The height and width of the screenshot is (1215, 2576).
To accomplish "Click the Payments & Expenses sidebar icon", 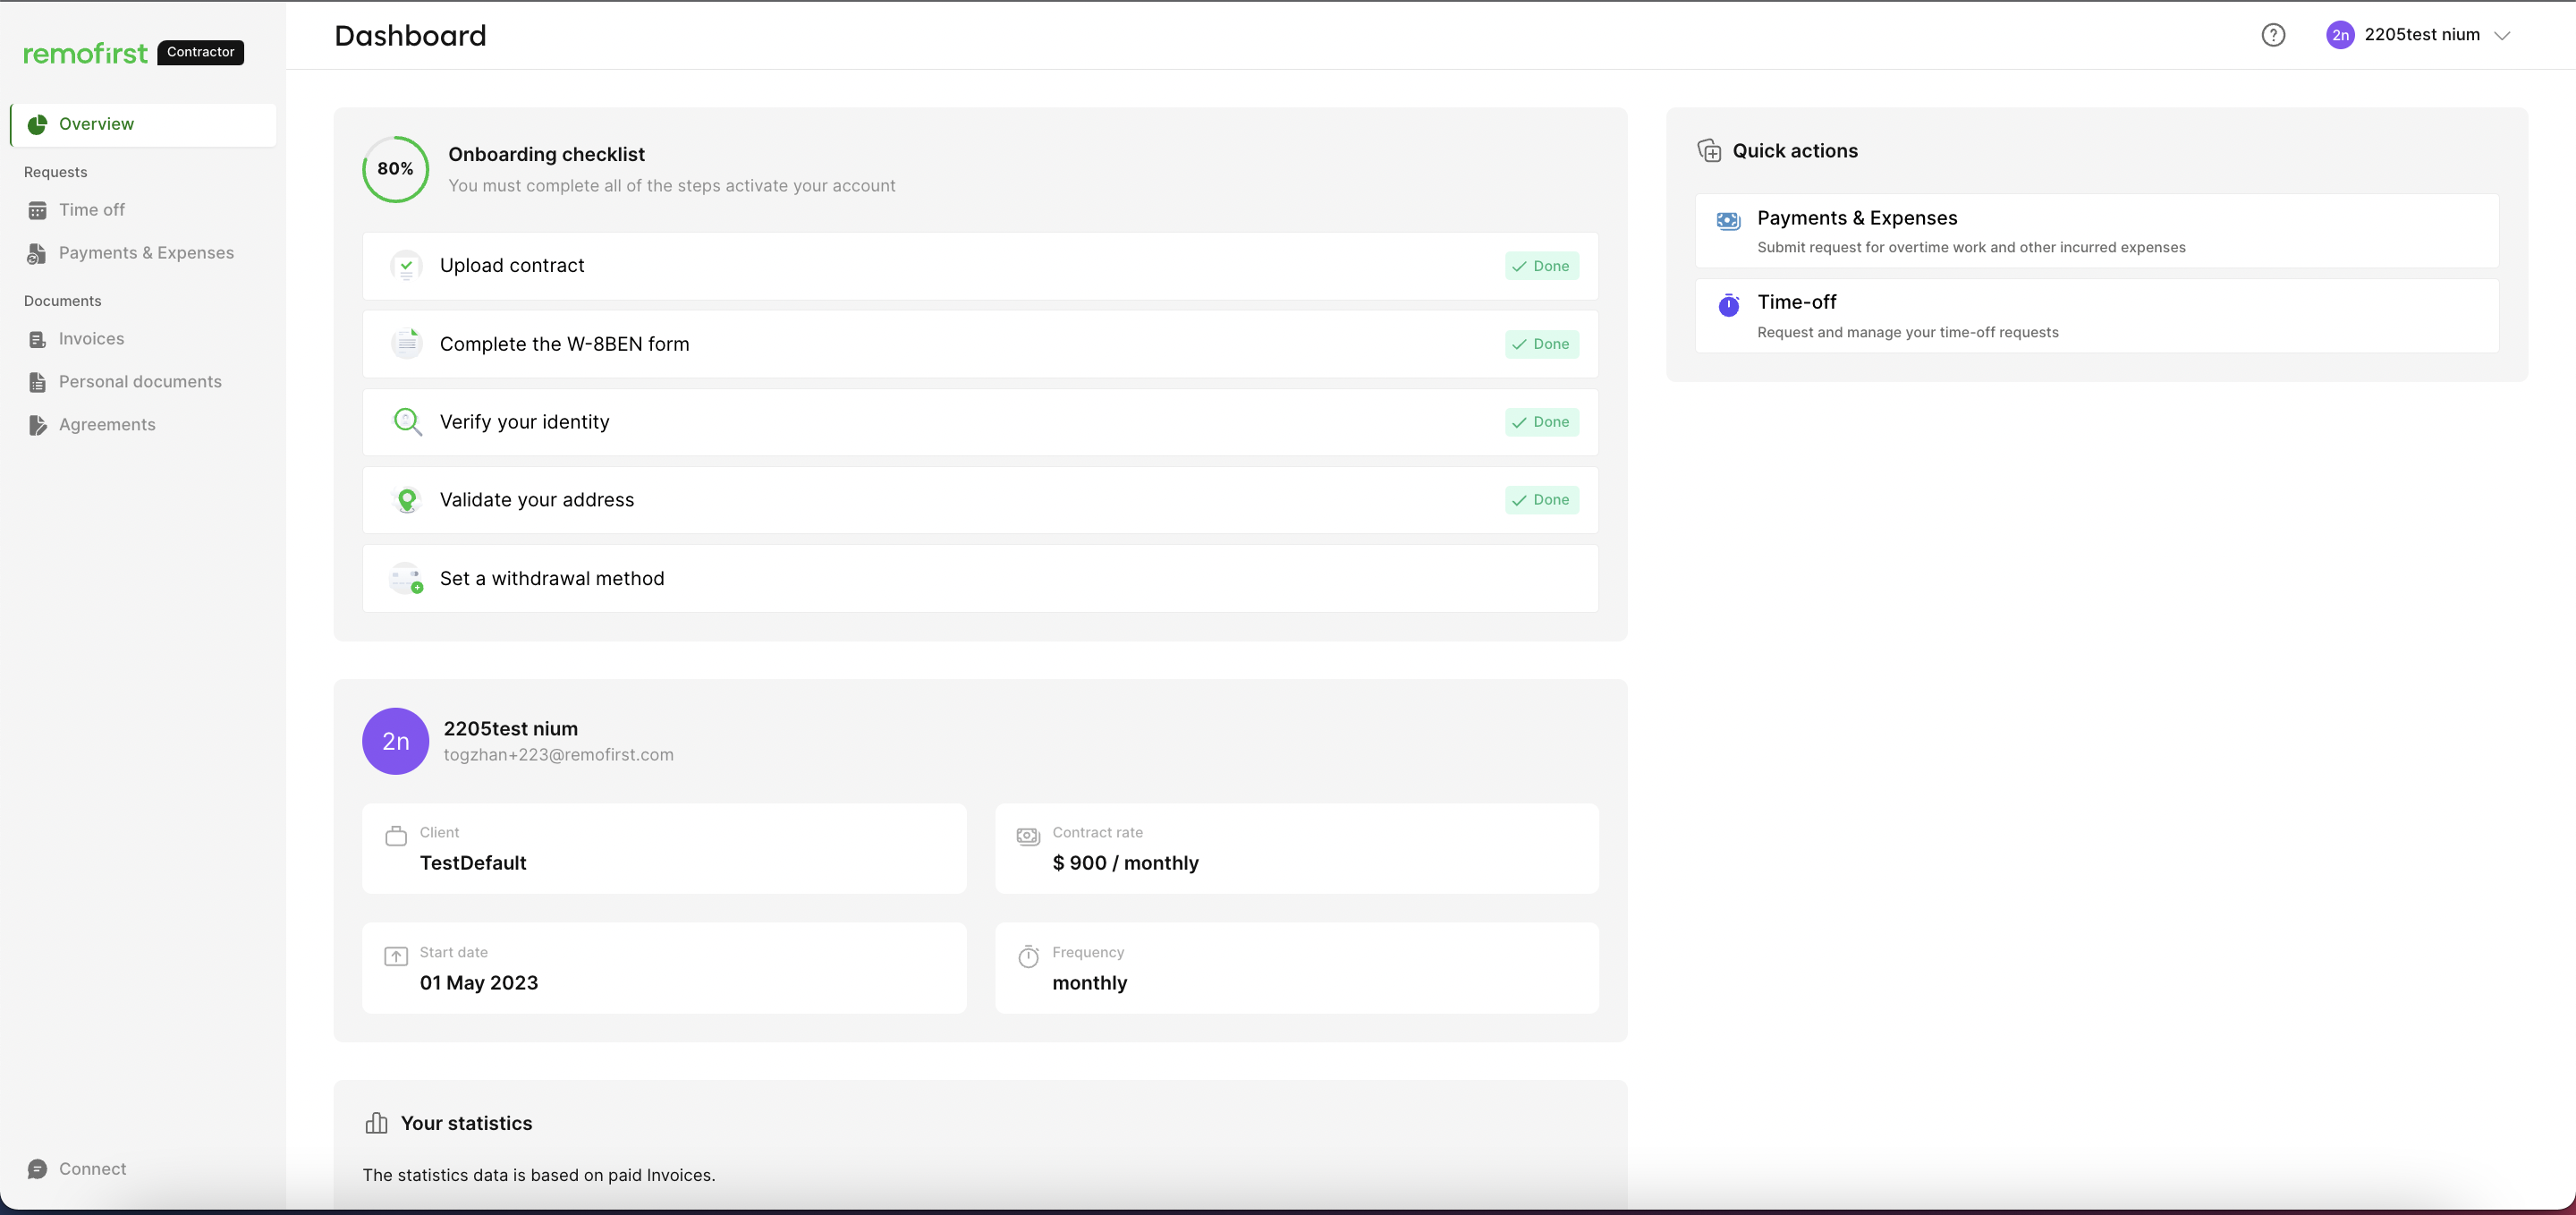I will pyautogui.click(x=37, y=254).
